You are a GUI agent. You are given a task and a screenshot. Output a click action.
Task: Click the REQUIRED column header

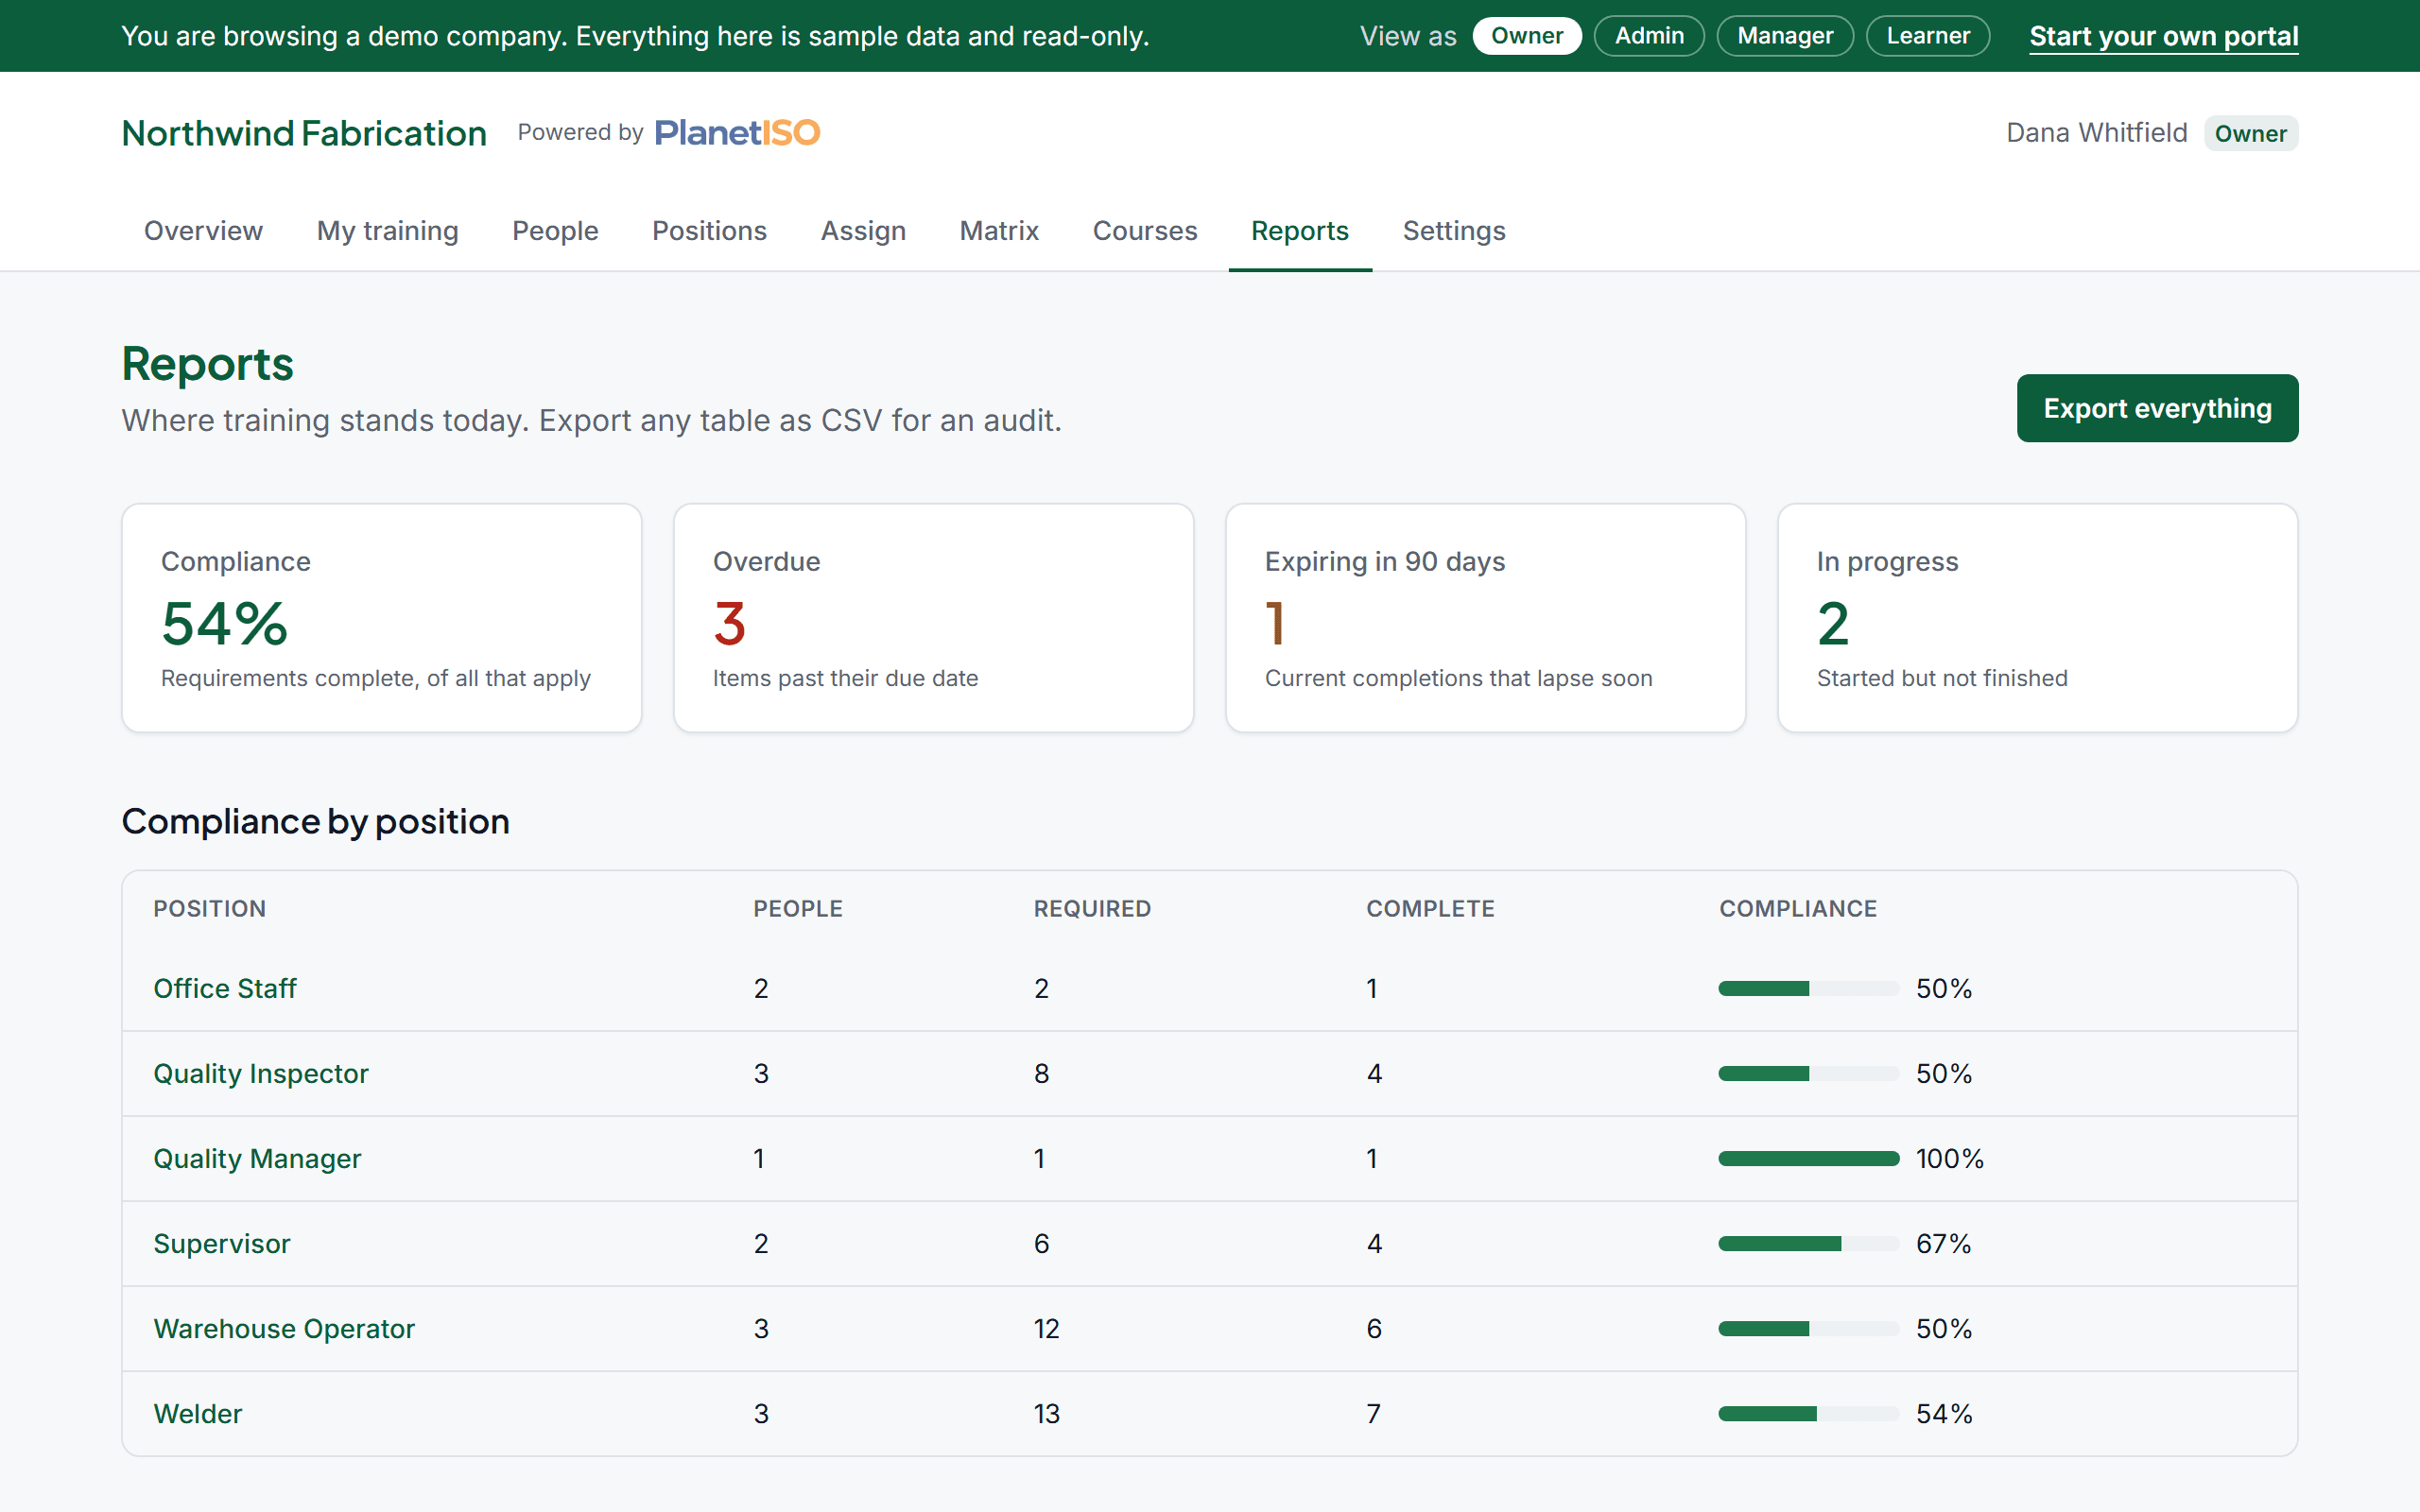1092,908
